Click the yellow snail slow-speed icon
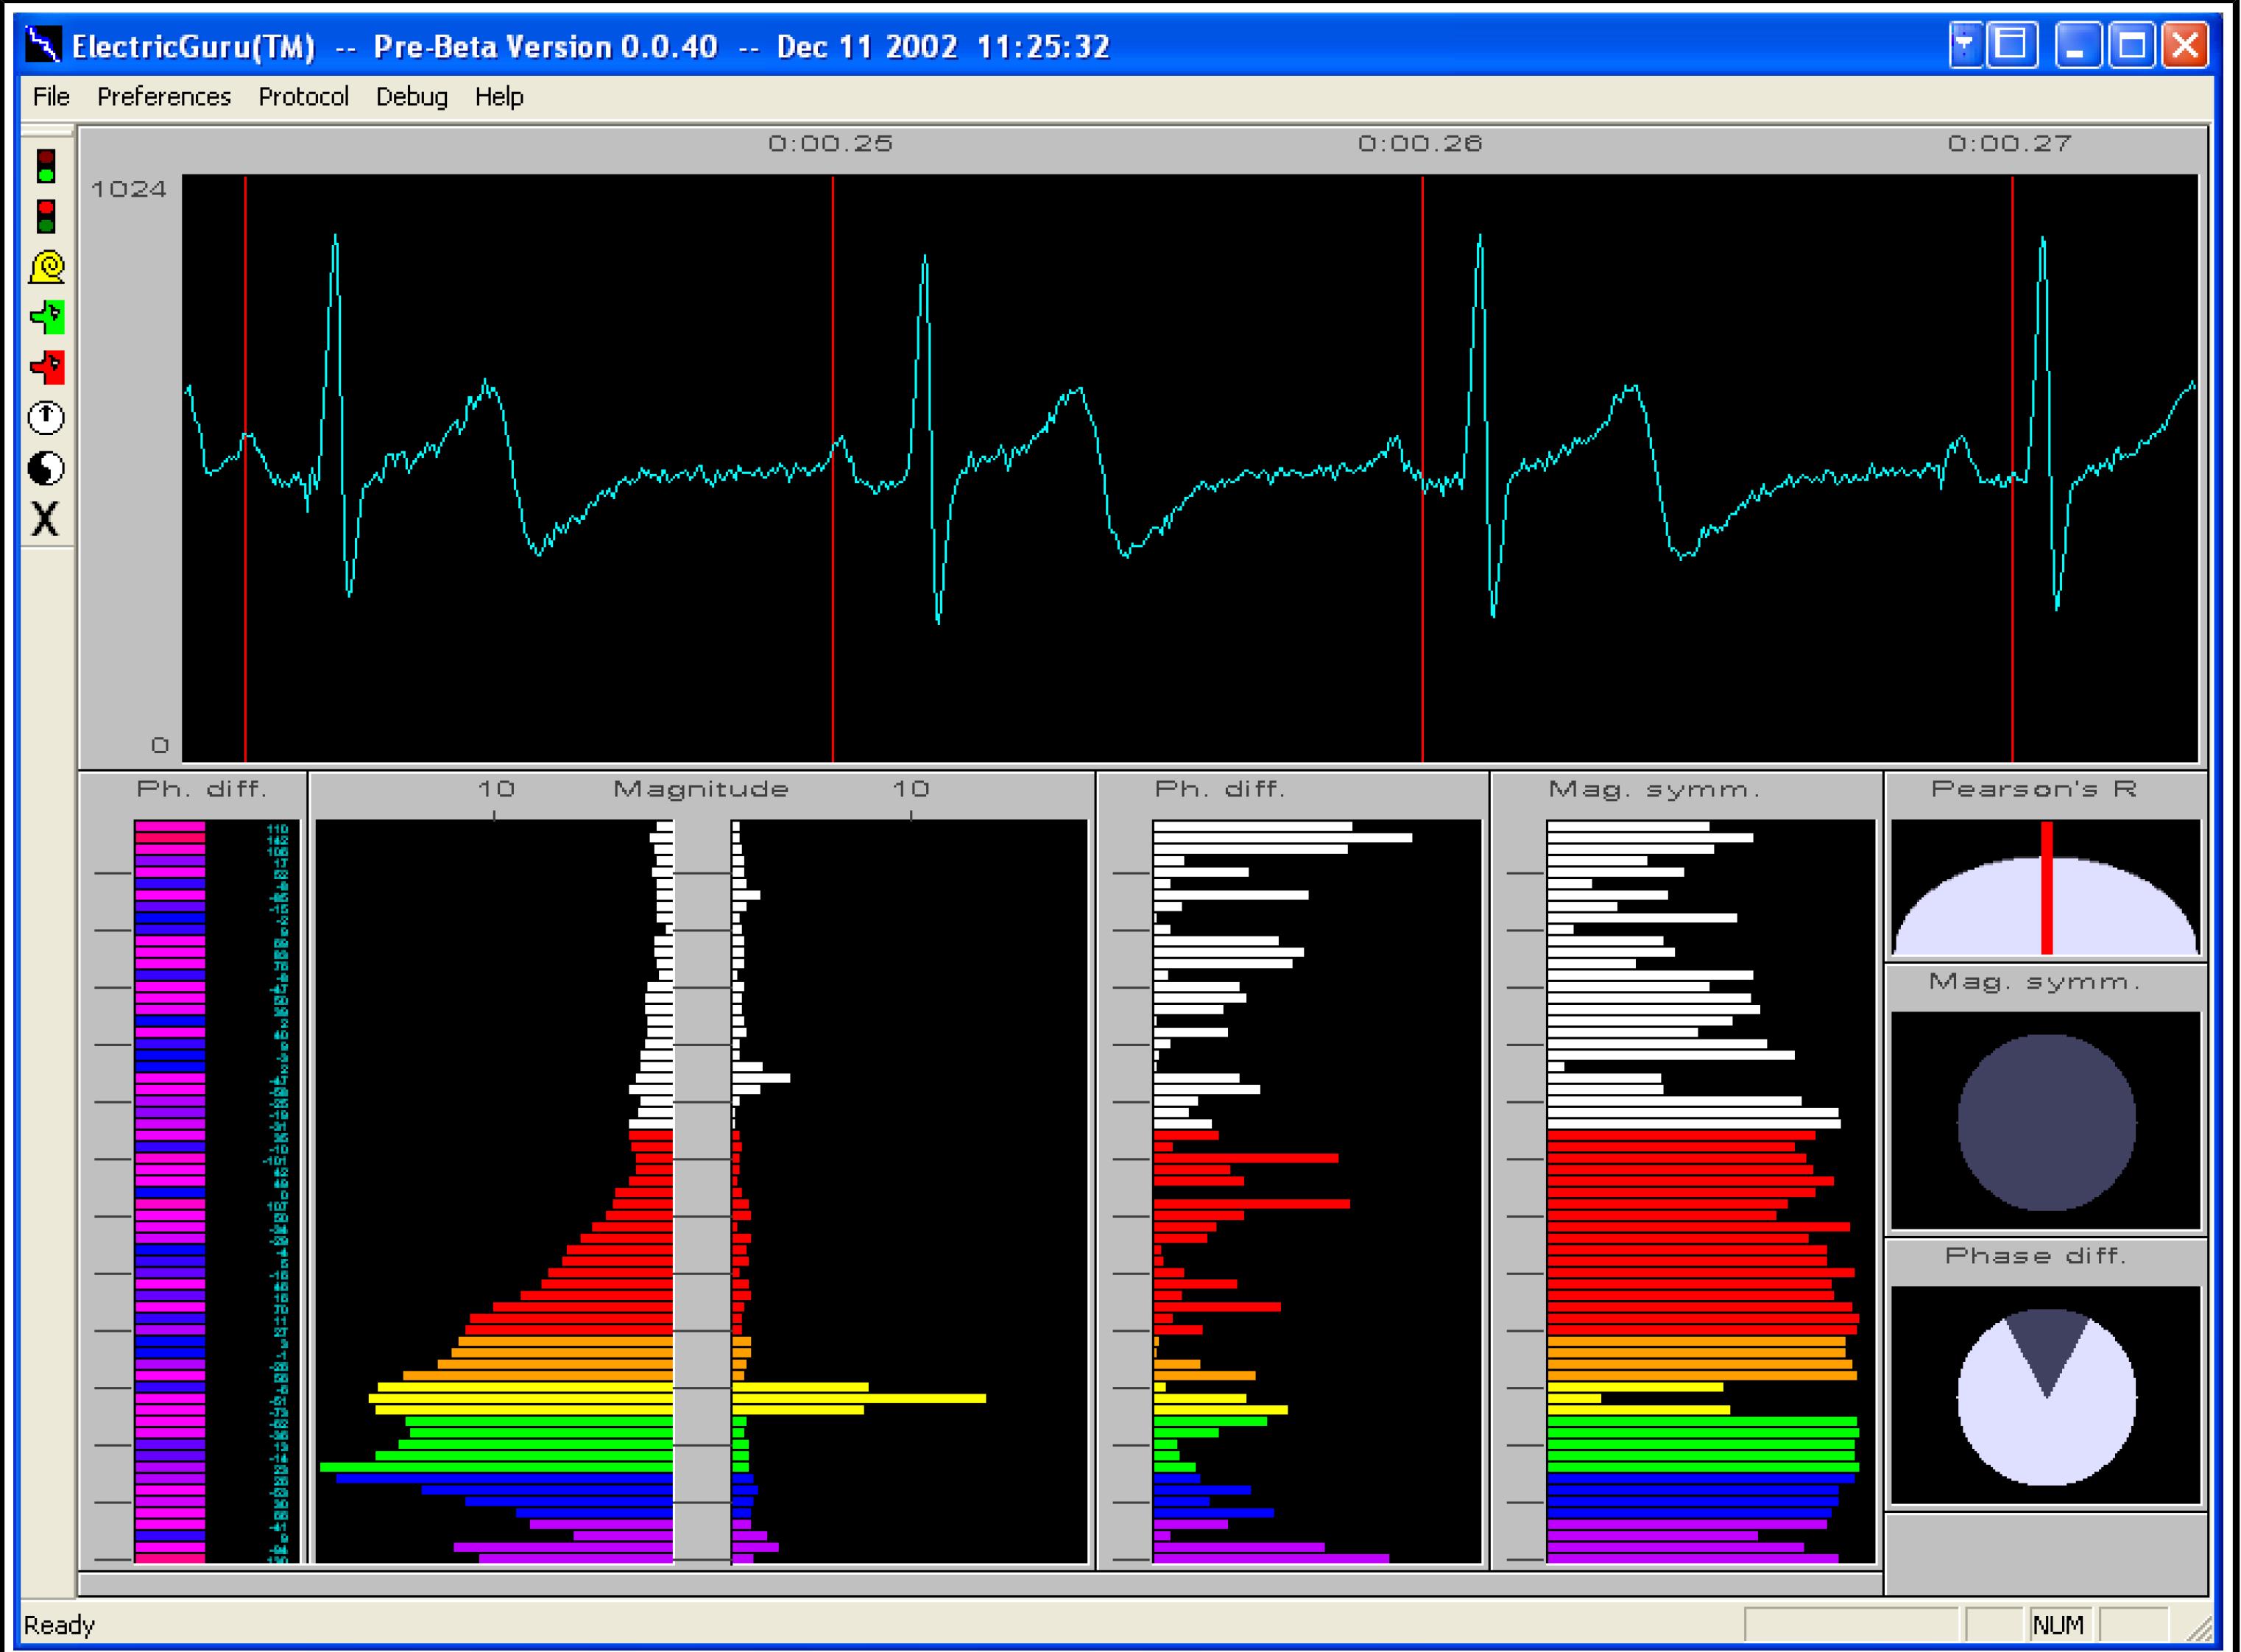Viewport: 2241px width, 1652px height. tap(47, 267)
